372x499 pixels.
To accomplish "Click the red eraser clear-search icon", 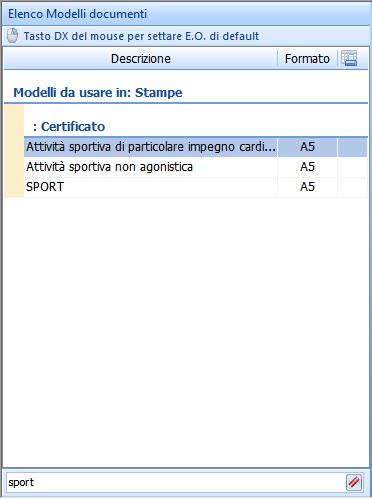I will (354, 482).
